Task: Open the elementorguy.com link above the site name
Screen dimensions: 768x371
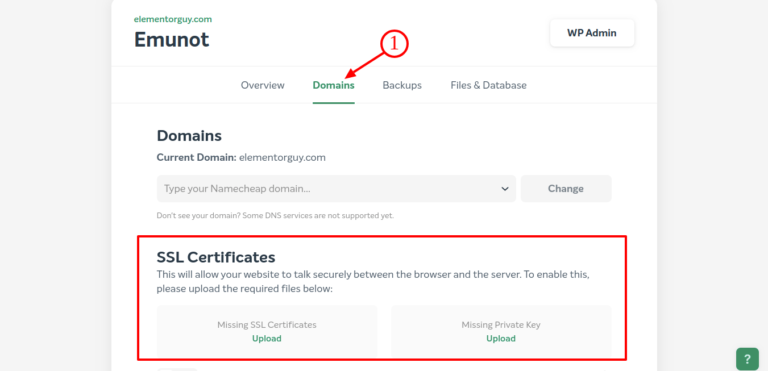Action: (173, 20)
